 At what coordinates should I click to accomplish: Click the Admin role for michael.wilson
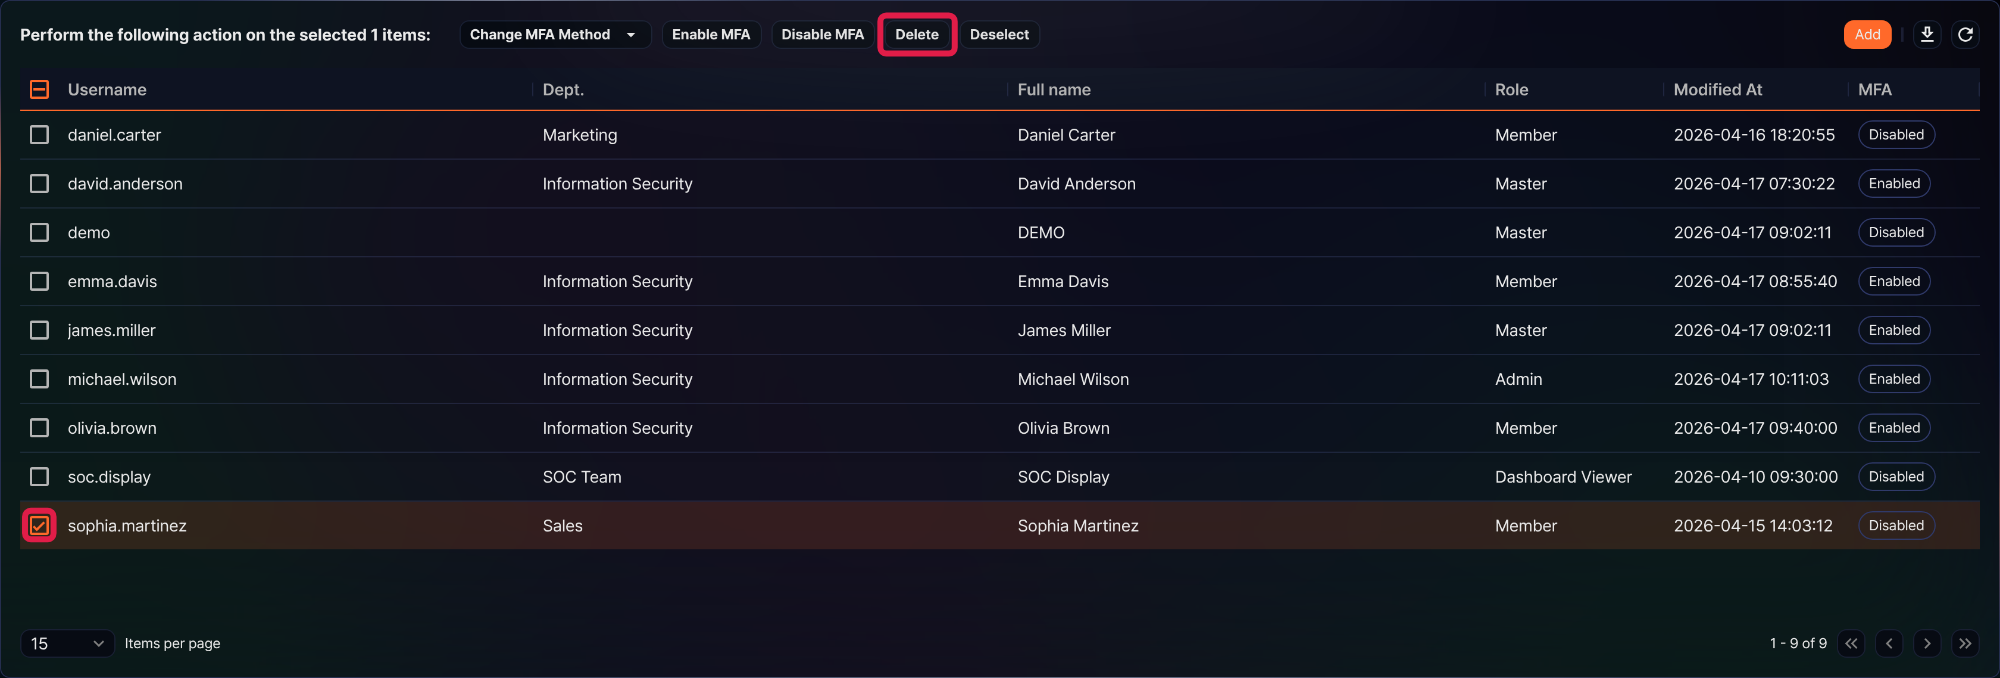[x=1518, y=380]
